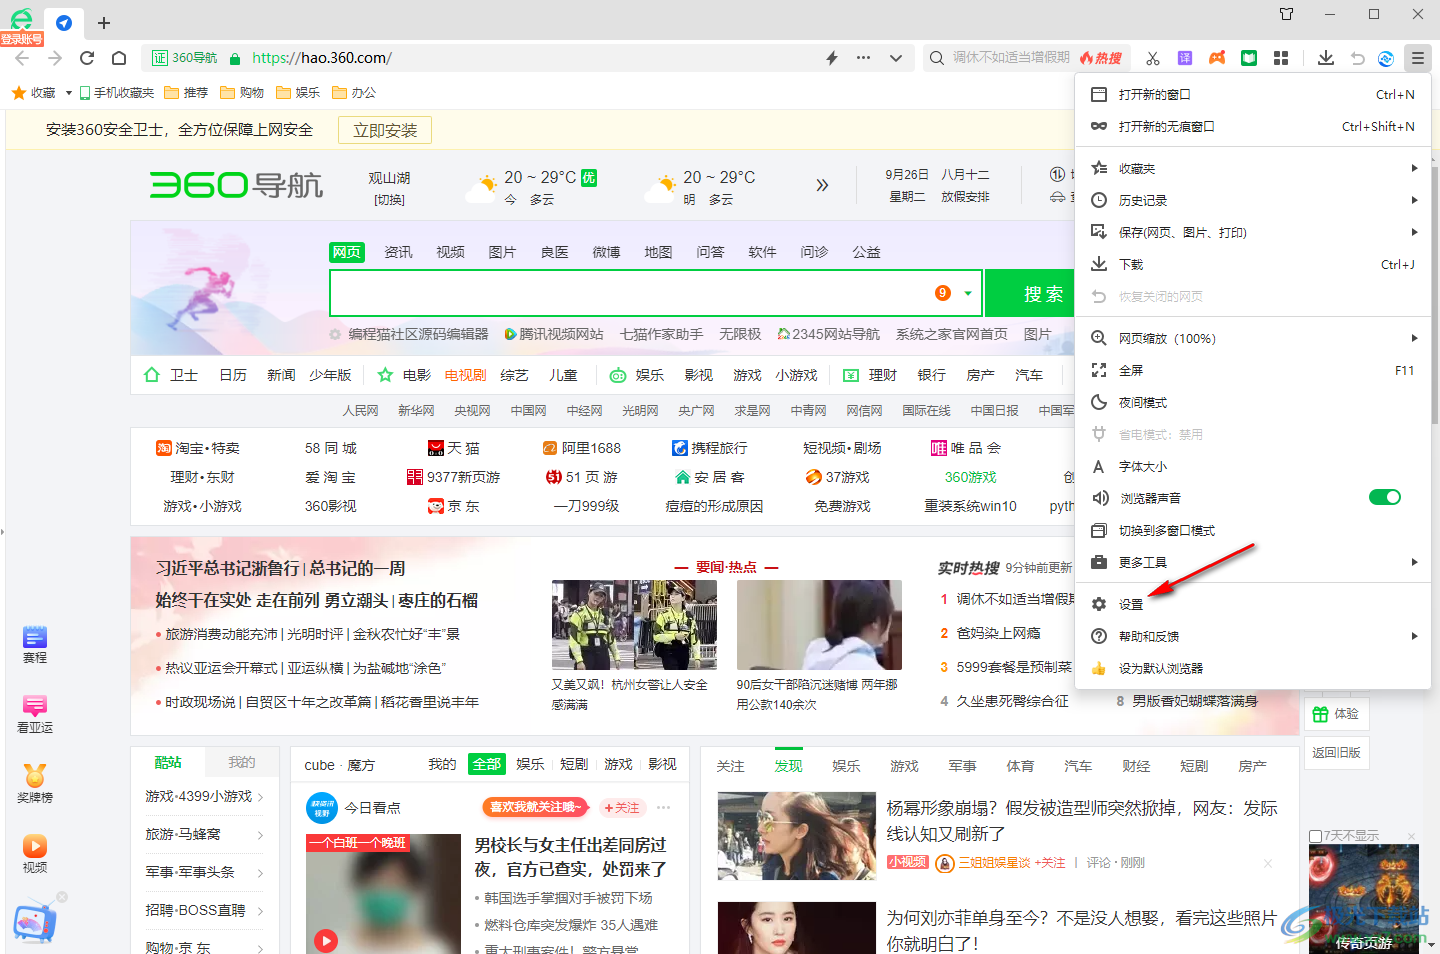1440x954 pixels.
Task: Choose 切换到多窗口模式 menu entry
Action: point(1253,530)
